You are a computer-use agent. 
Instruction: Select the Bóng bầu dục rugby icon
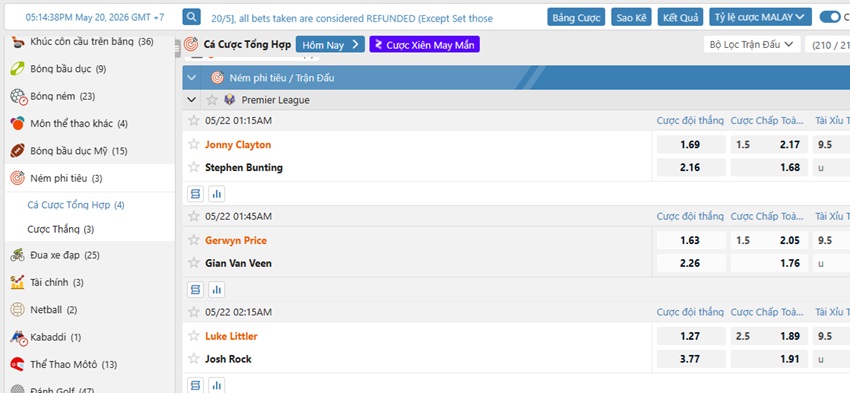coord(17,69)
